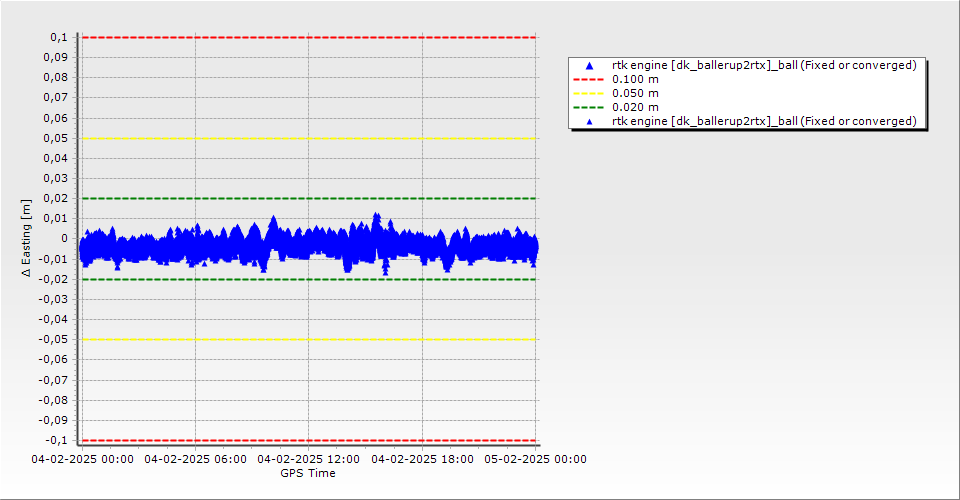Image resolution: width=960 pixels, height=500 pixels.
Task: Click the green dashed legend line sample
Action: 588,108
